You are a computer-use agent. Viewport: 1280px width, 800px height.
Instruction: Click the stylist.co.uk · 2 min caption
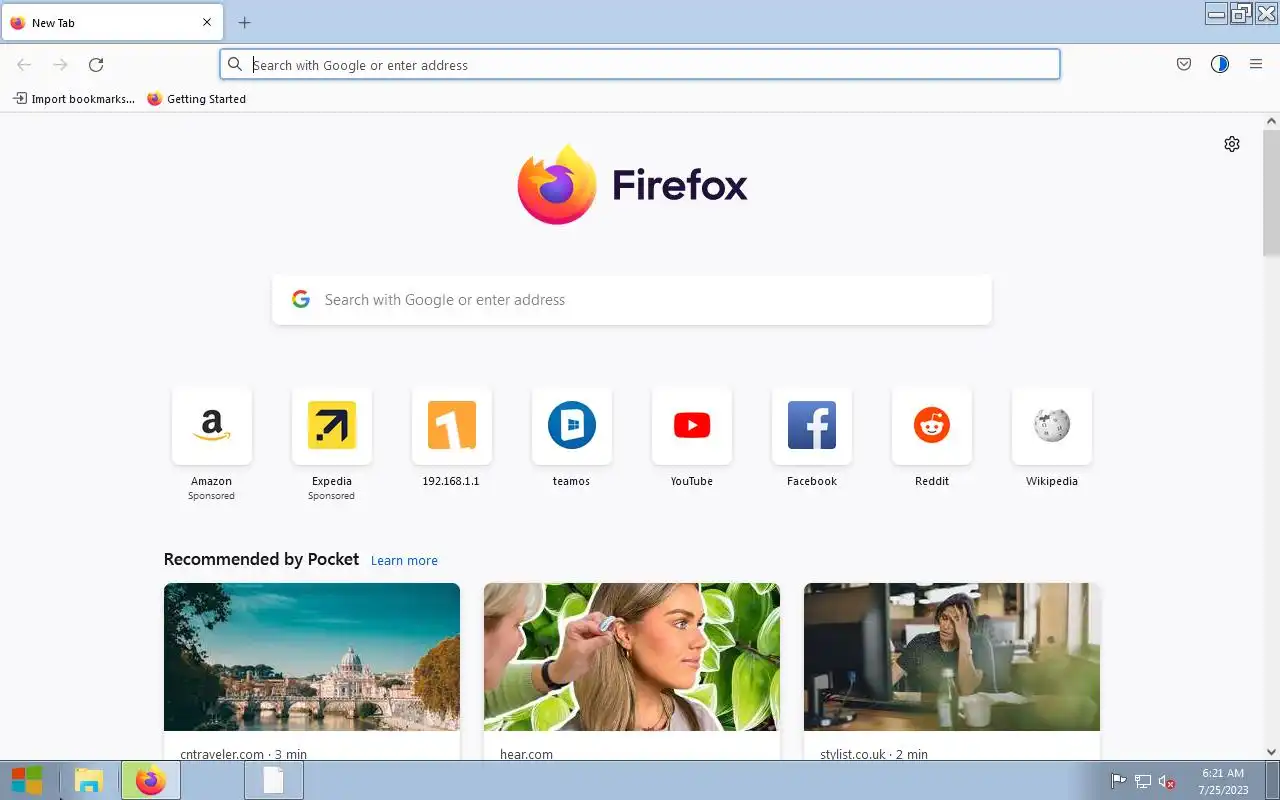point(873,754)
